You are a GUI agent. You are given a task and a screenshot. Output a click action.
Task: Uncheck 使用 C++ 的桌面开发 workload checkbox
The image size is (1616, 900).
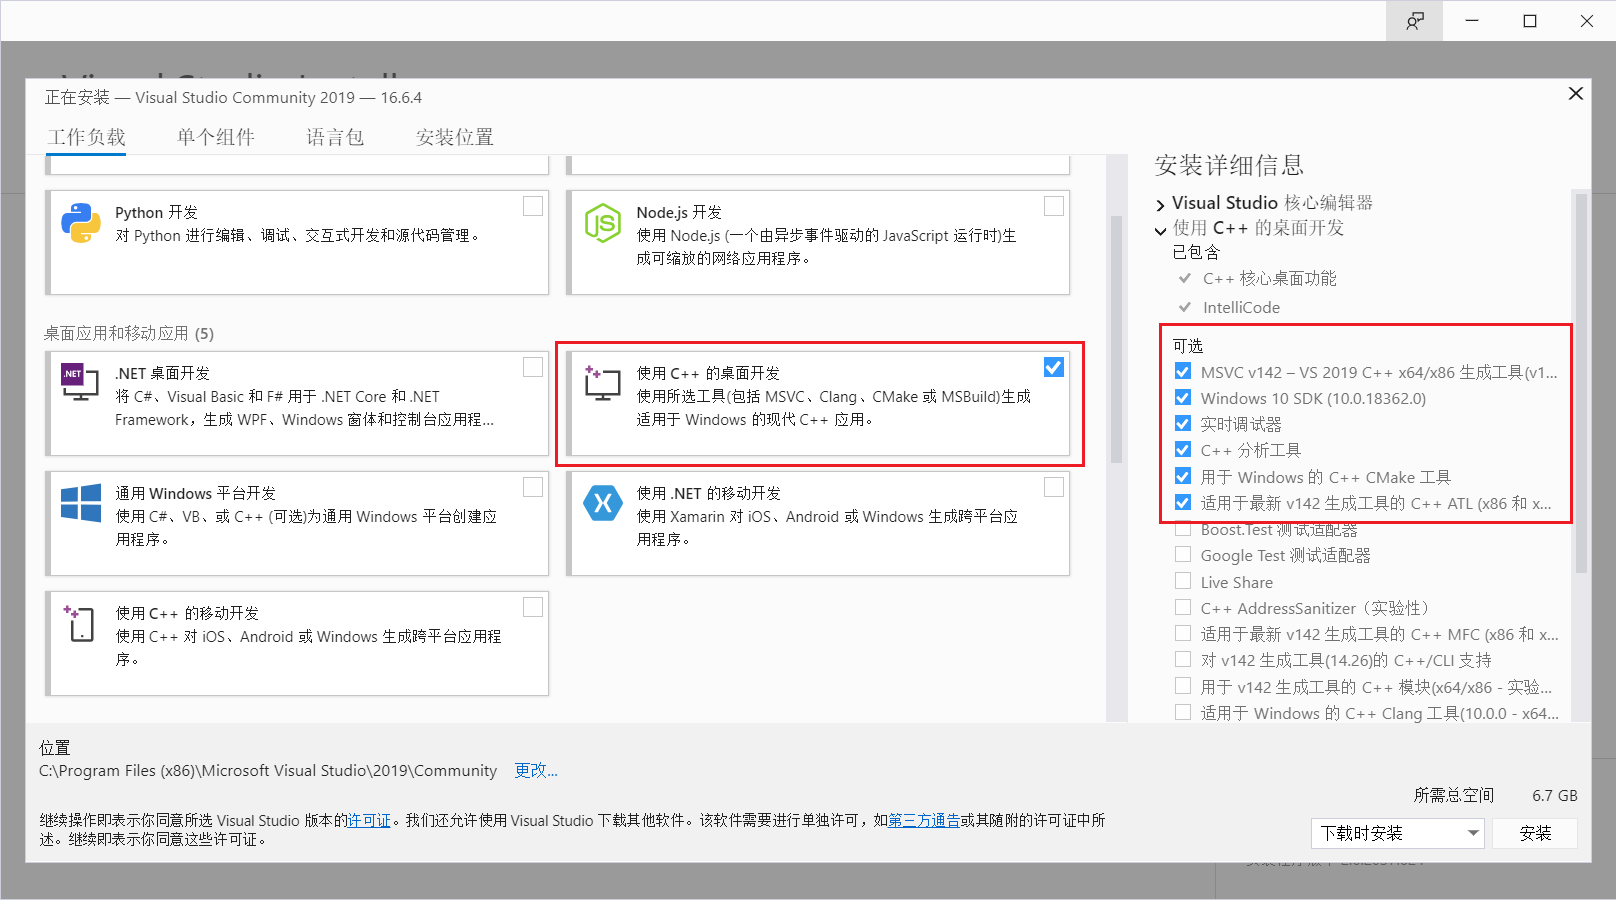click(1054, 367)
